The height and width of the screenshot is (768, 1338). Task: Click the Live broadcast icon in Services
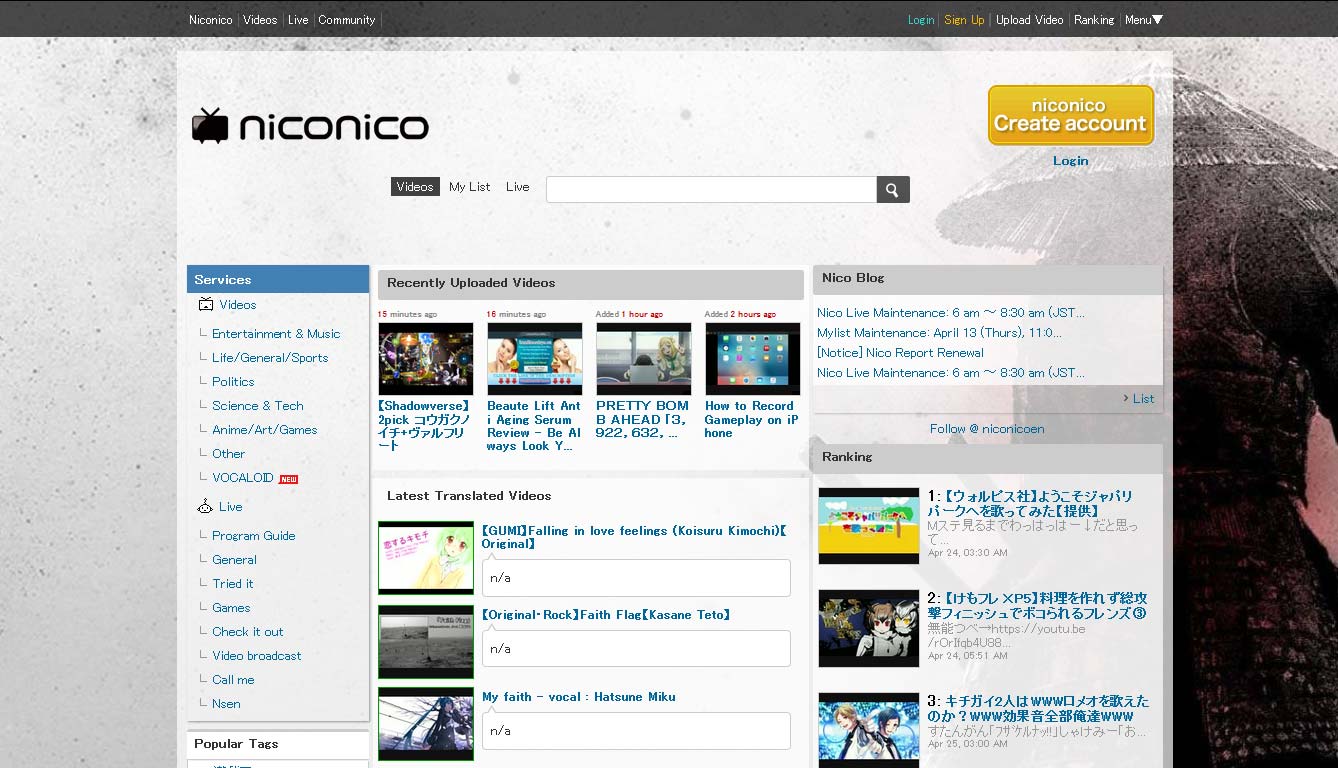coord(205,506)
